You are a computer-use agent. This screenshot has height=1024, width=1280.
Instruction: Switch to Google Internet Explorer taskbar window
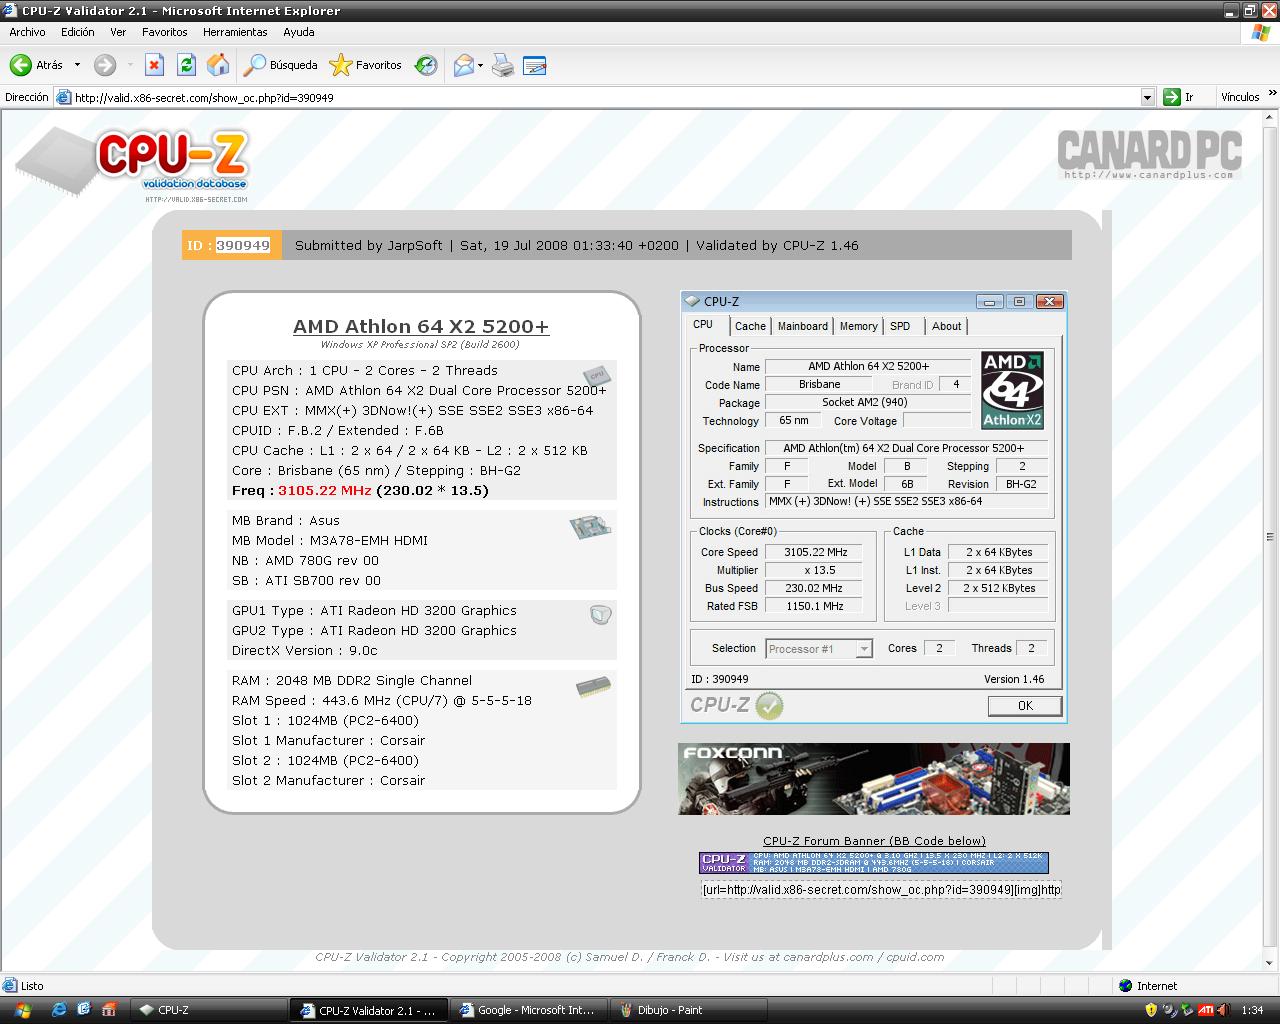coord(528,1010)
